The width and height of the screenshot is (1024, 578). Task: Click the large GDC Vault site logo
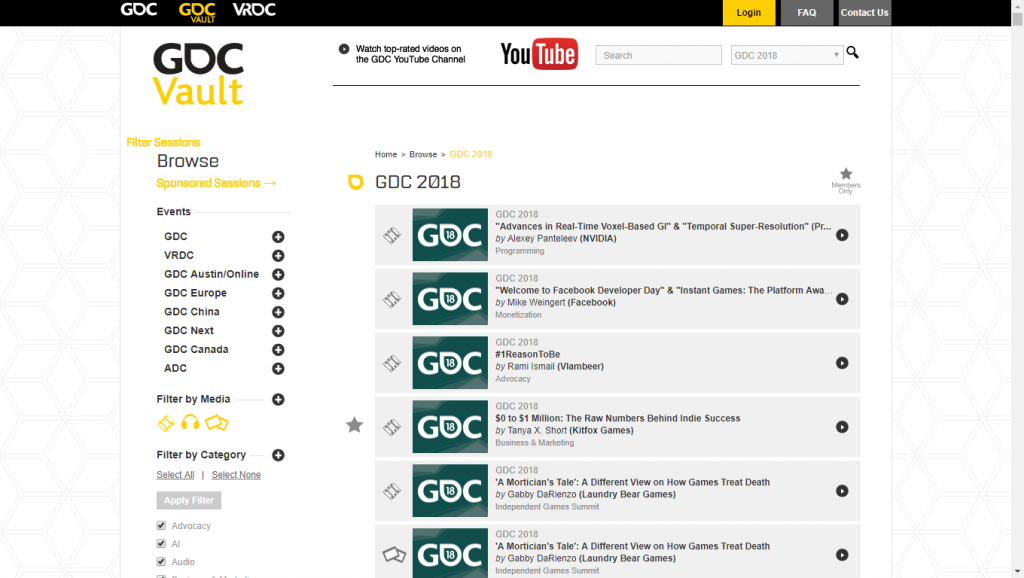click(198, 74)
